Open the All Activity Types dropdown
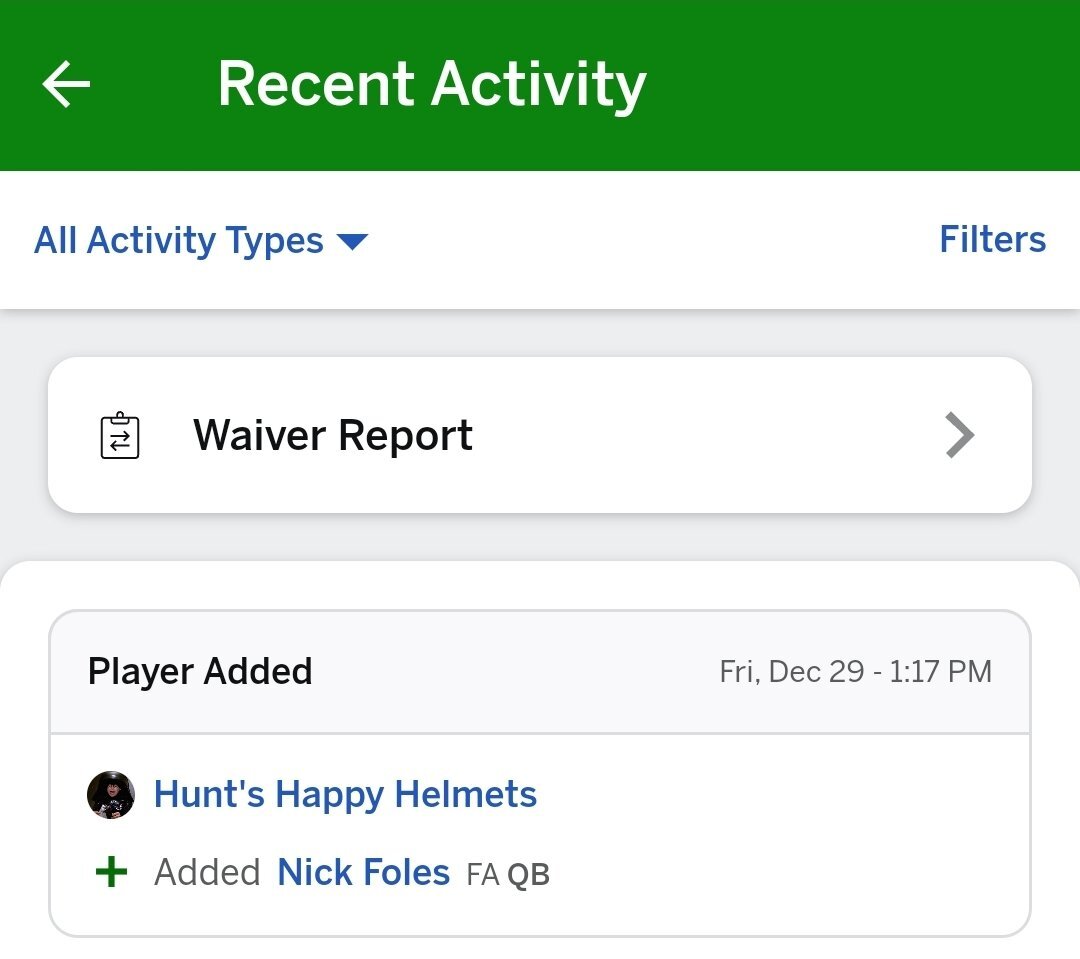1080x959 pixels. point(201,240)
